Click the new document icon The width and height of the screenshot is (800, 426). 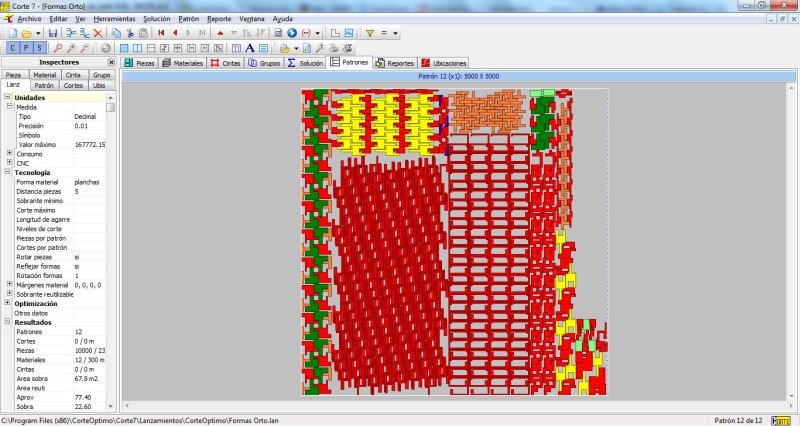coord(11,33)
